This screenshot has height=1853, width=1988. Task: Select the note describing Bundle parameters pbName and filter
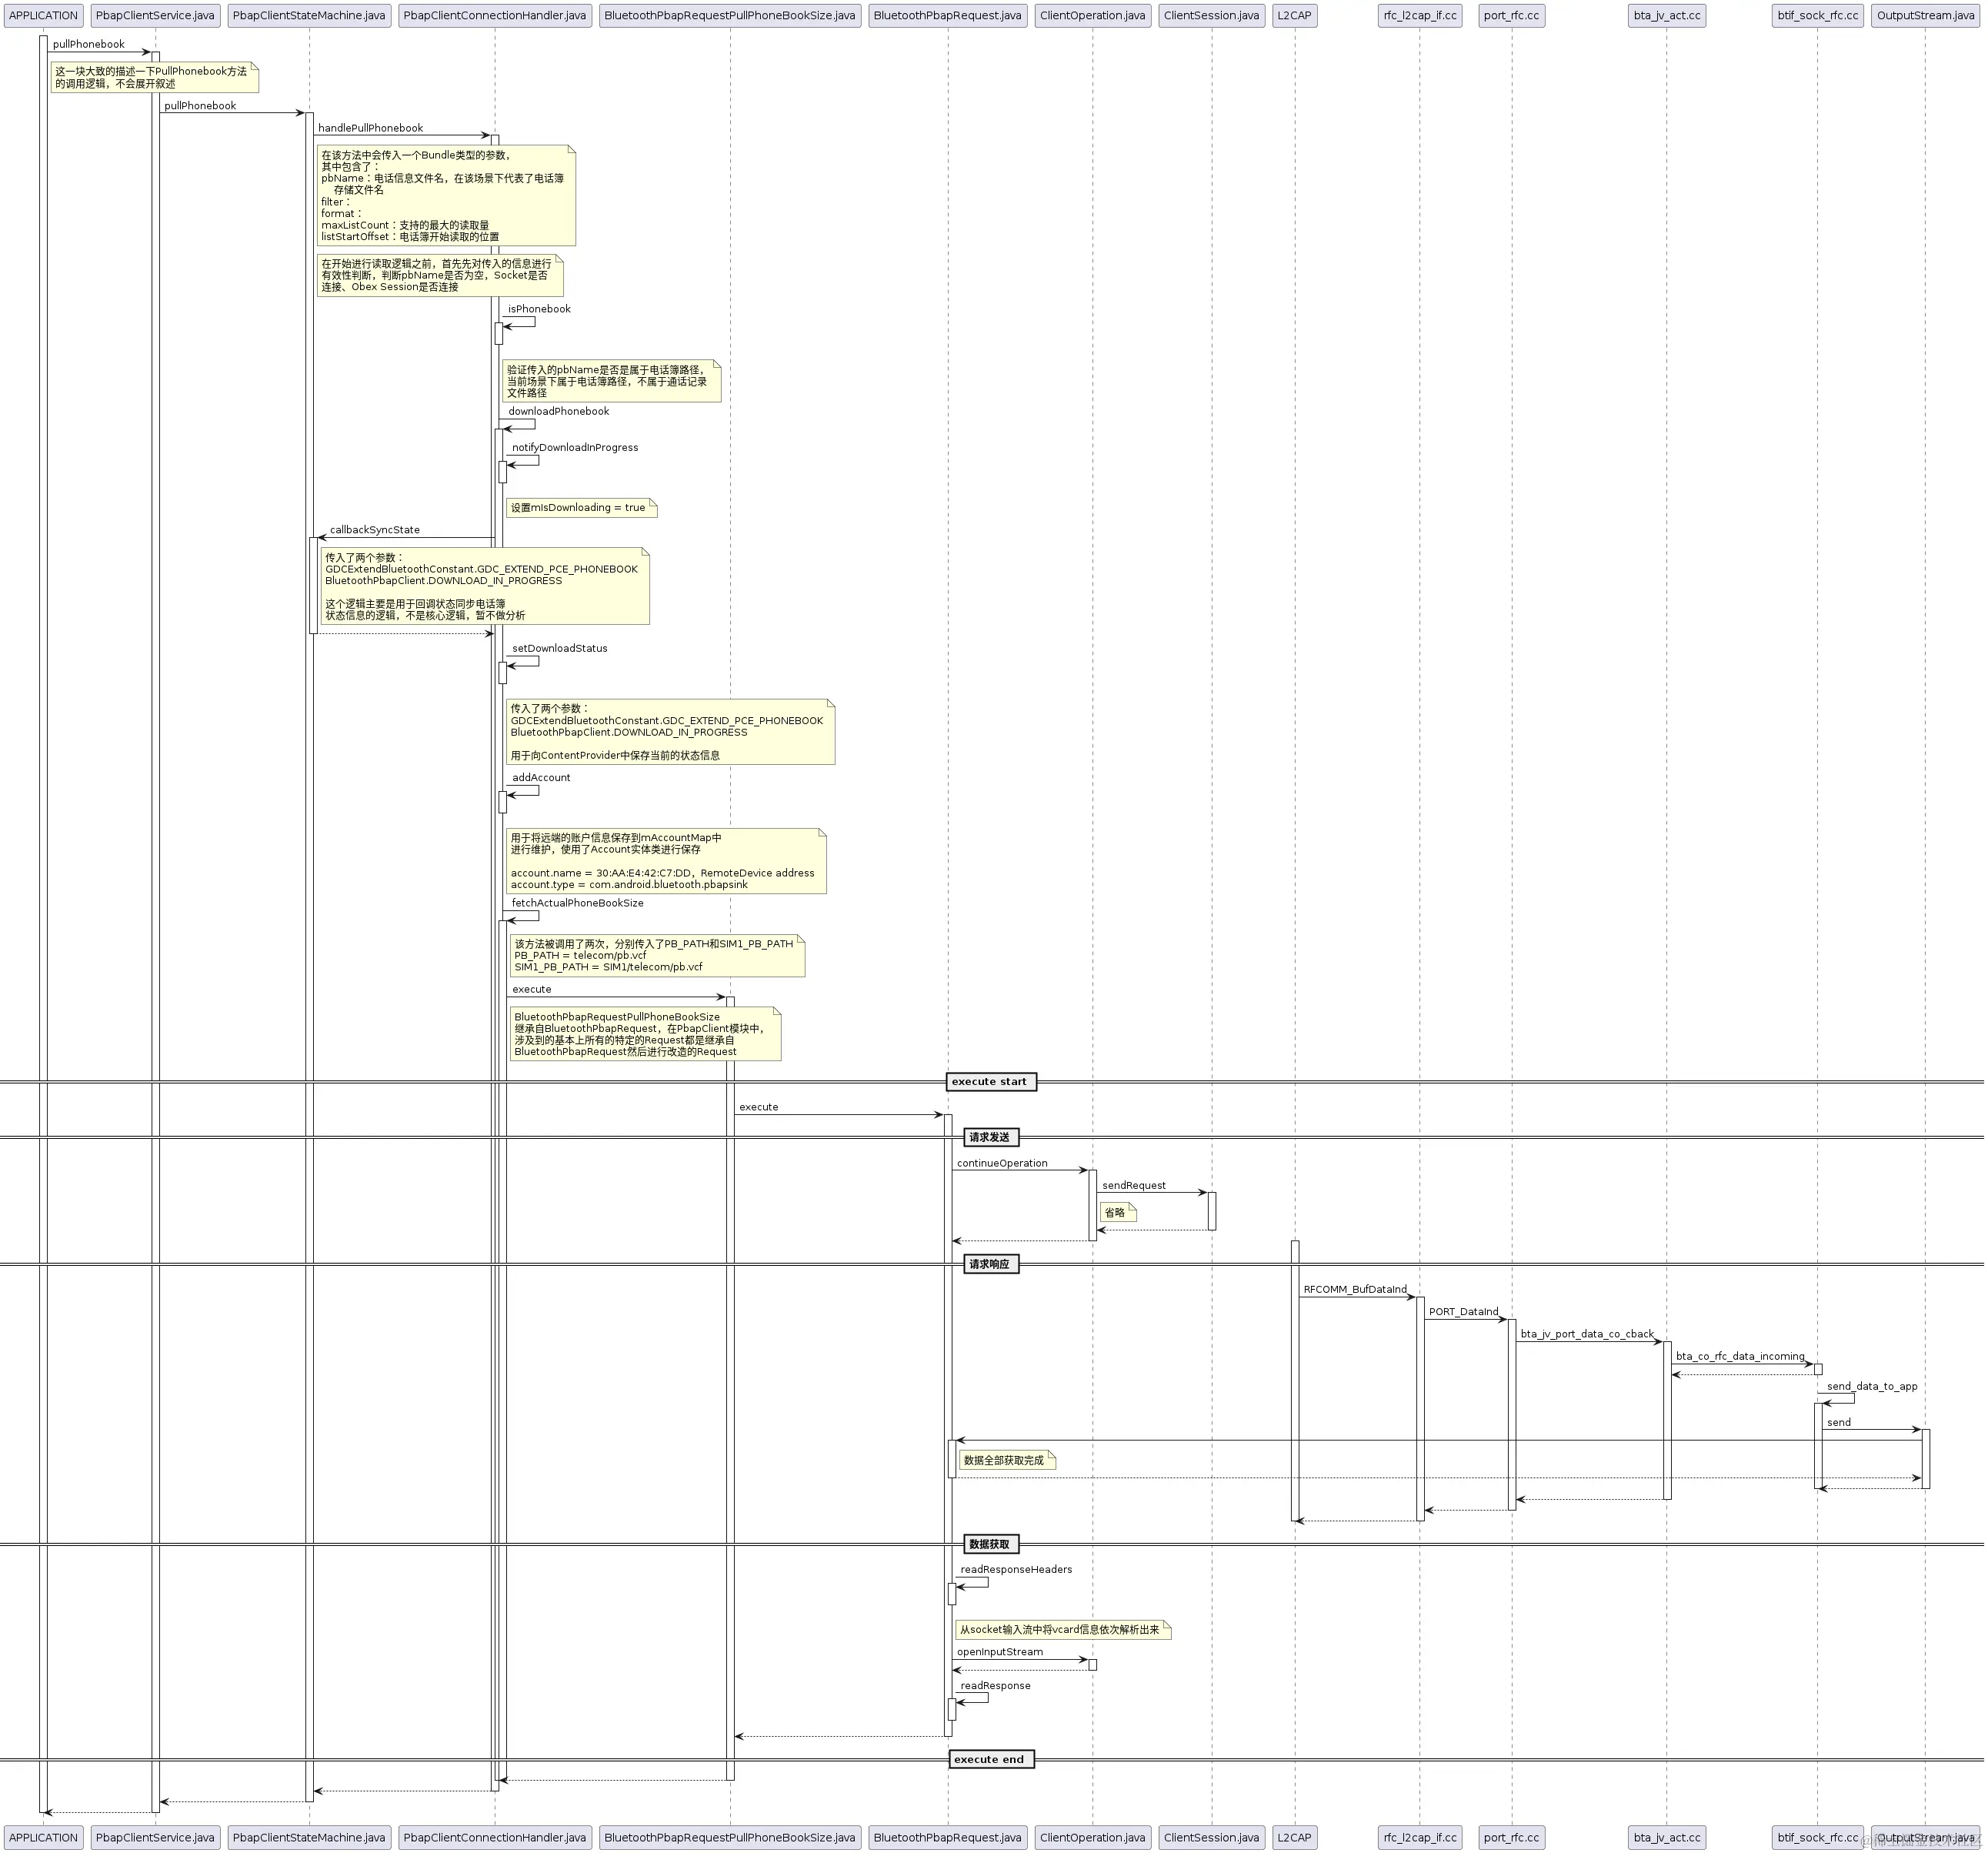click(x=446, y=196)
